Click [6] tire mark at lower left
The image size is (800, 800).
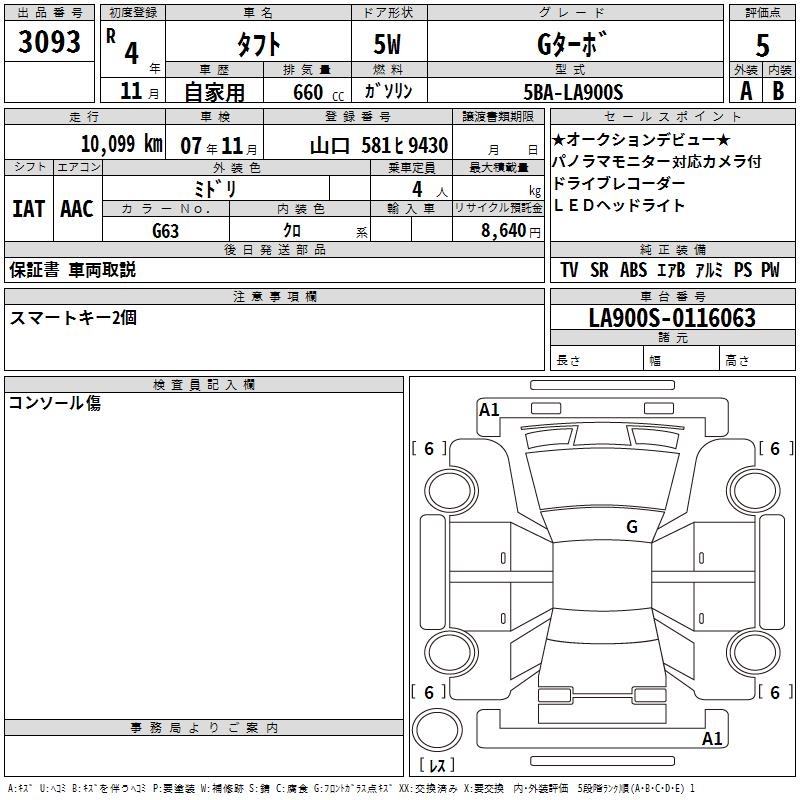click(x=429, y=692)
